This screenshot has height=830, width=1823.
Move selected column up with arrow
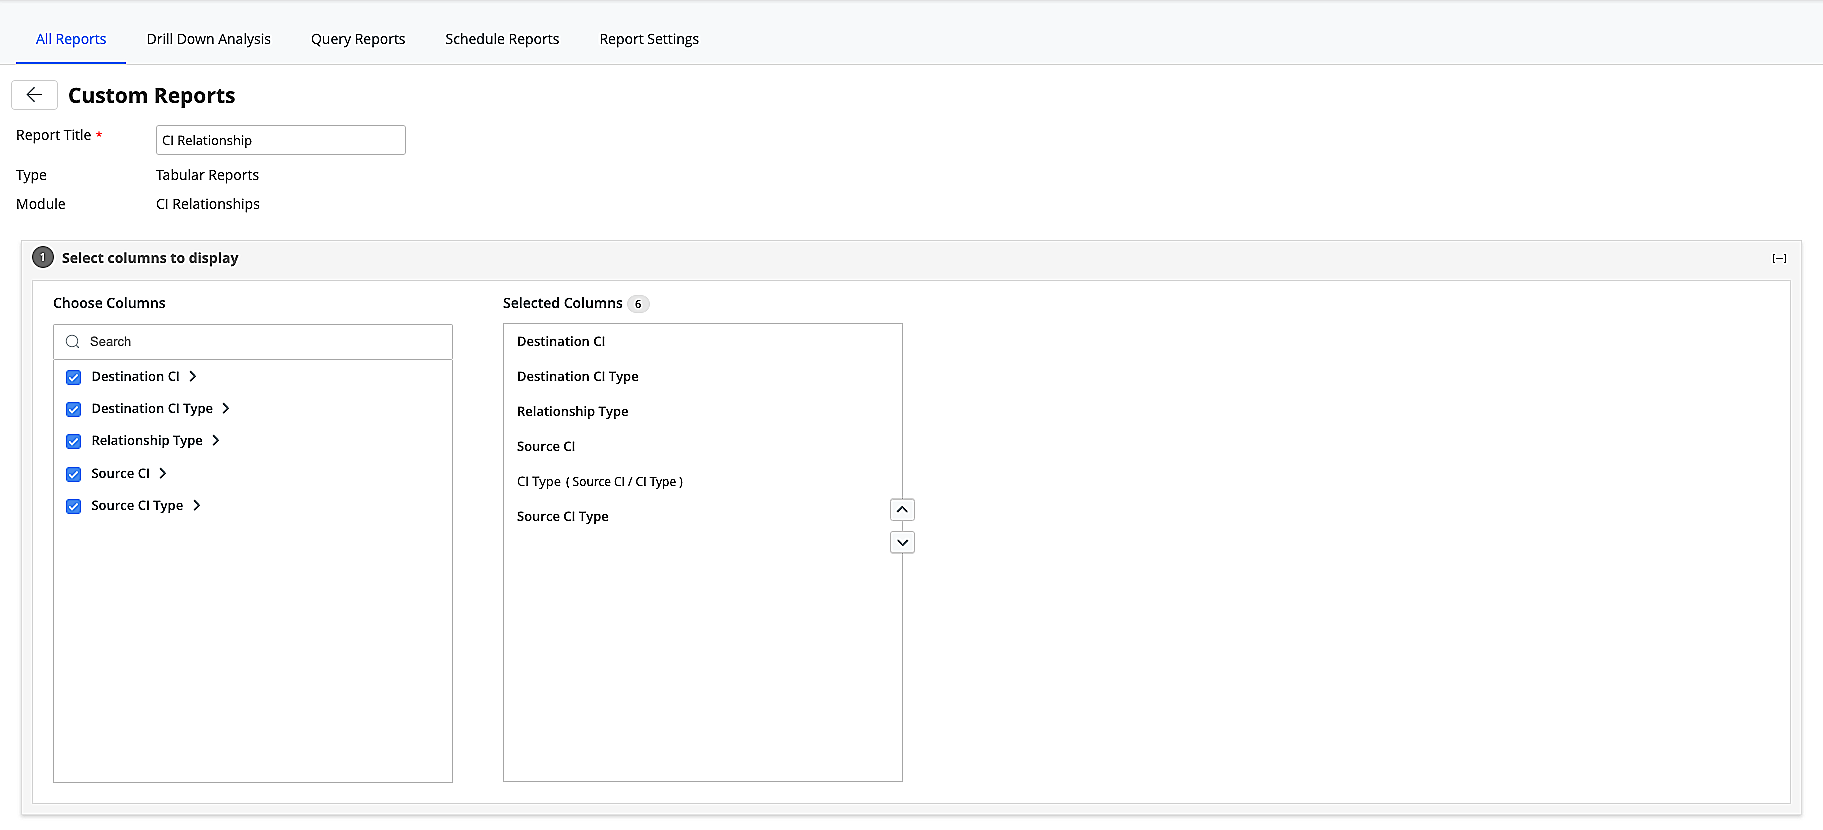click(x=902, y=510)
